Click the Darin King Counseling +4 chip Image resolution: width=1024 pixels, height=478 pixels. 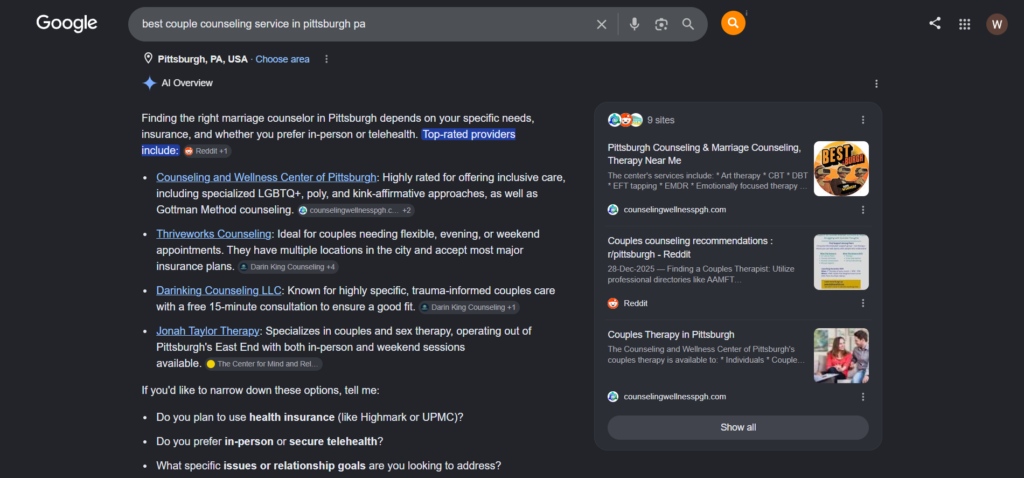(288, 266)
